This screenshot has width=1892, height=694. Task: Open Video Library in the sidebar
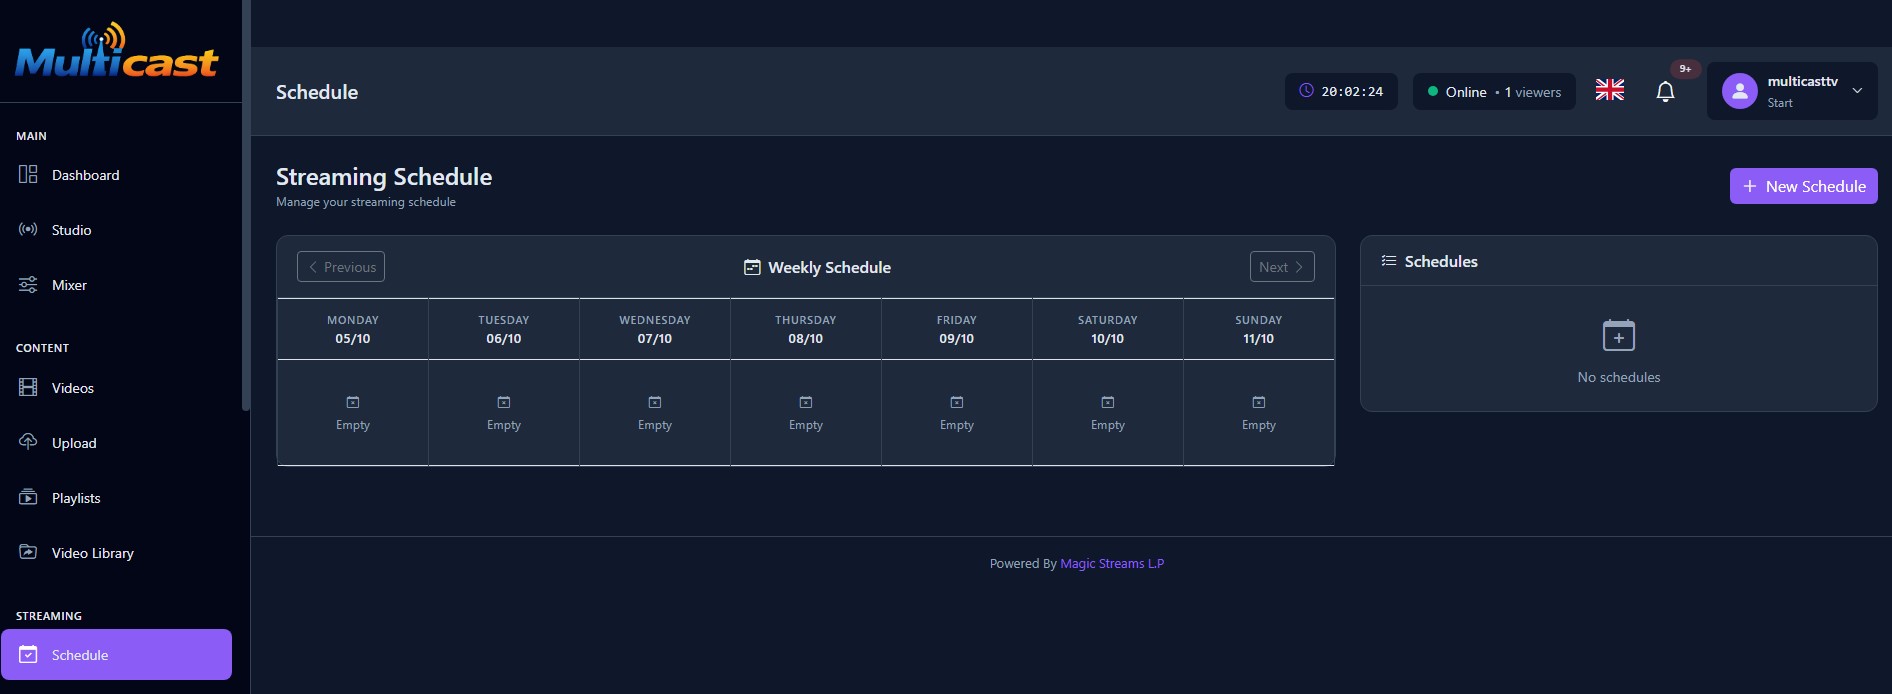click(117, 553)
